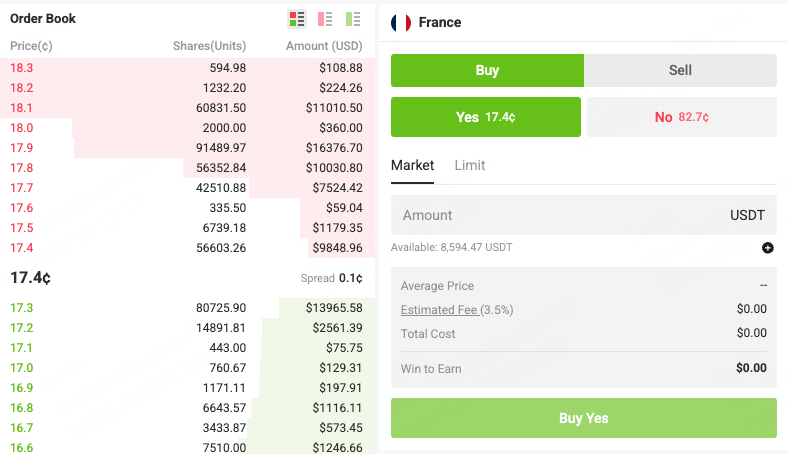
Task: Select the Buy toggle
Action: (487, 70)
